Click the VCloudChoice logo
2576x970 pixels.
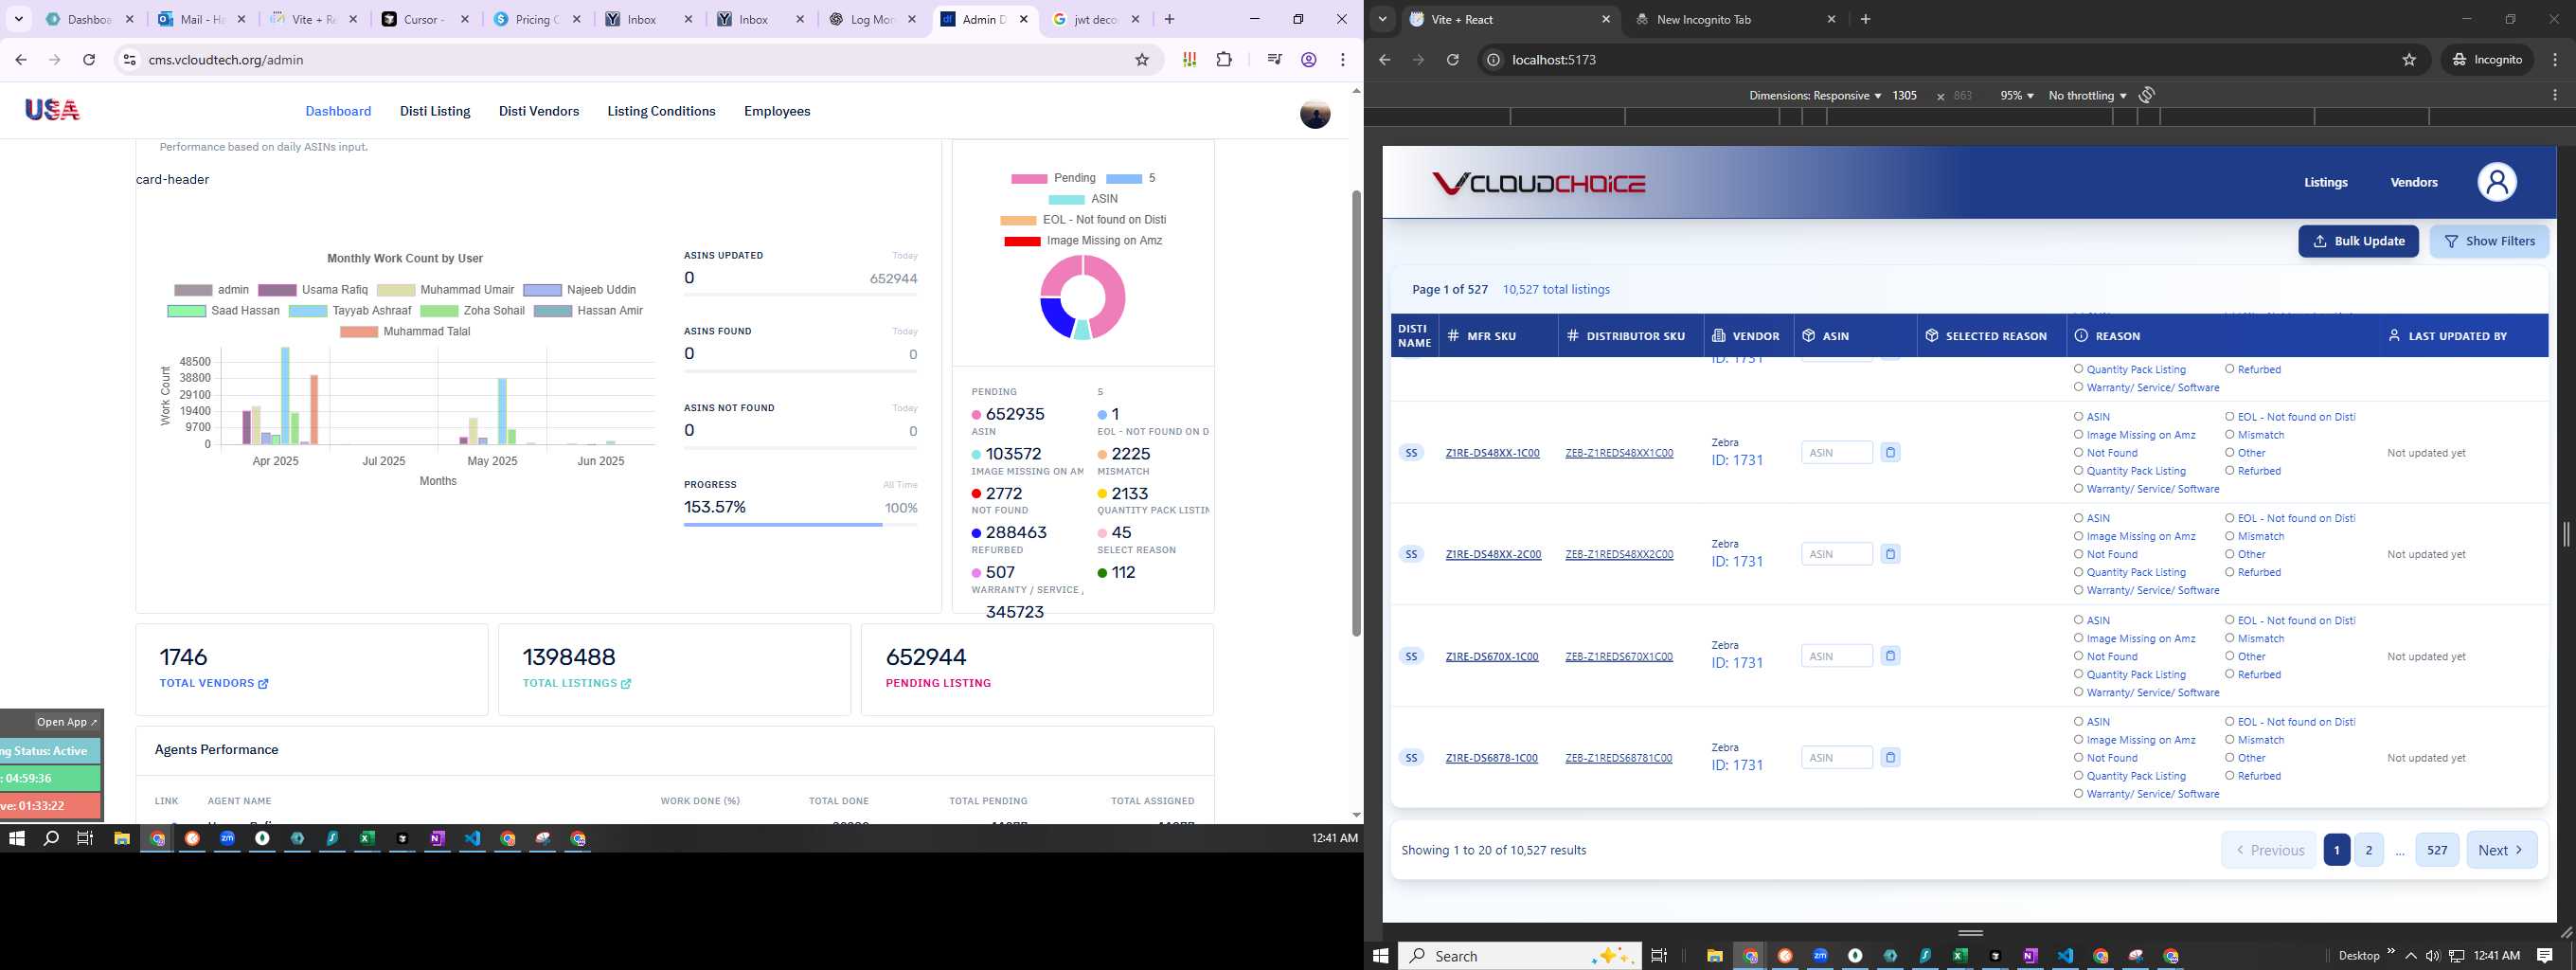click(x=1539, y=183)
